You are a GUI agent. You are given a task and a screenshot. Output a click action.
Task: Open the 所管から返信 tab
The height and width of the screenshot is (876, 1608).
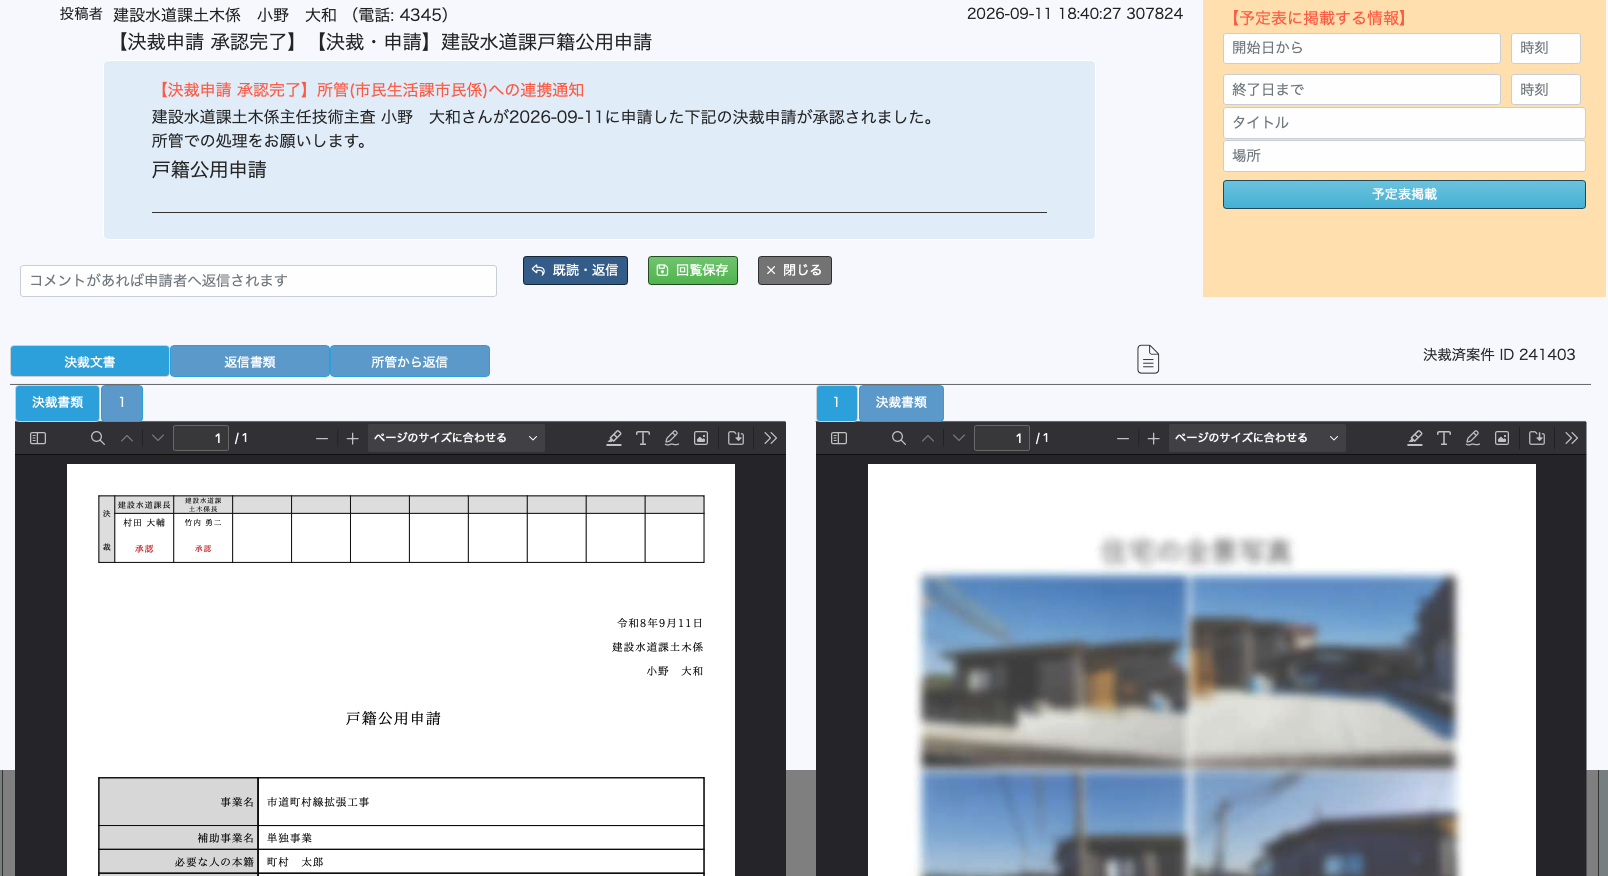410,361
